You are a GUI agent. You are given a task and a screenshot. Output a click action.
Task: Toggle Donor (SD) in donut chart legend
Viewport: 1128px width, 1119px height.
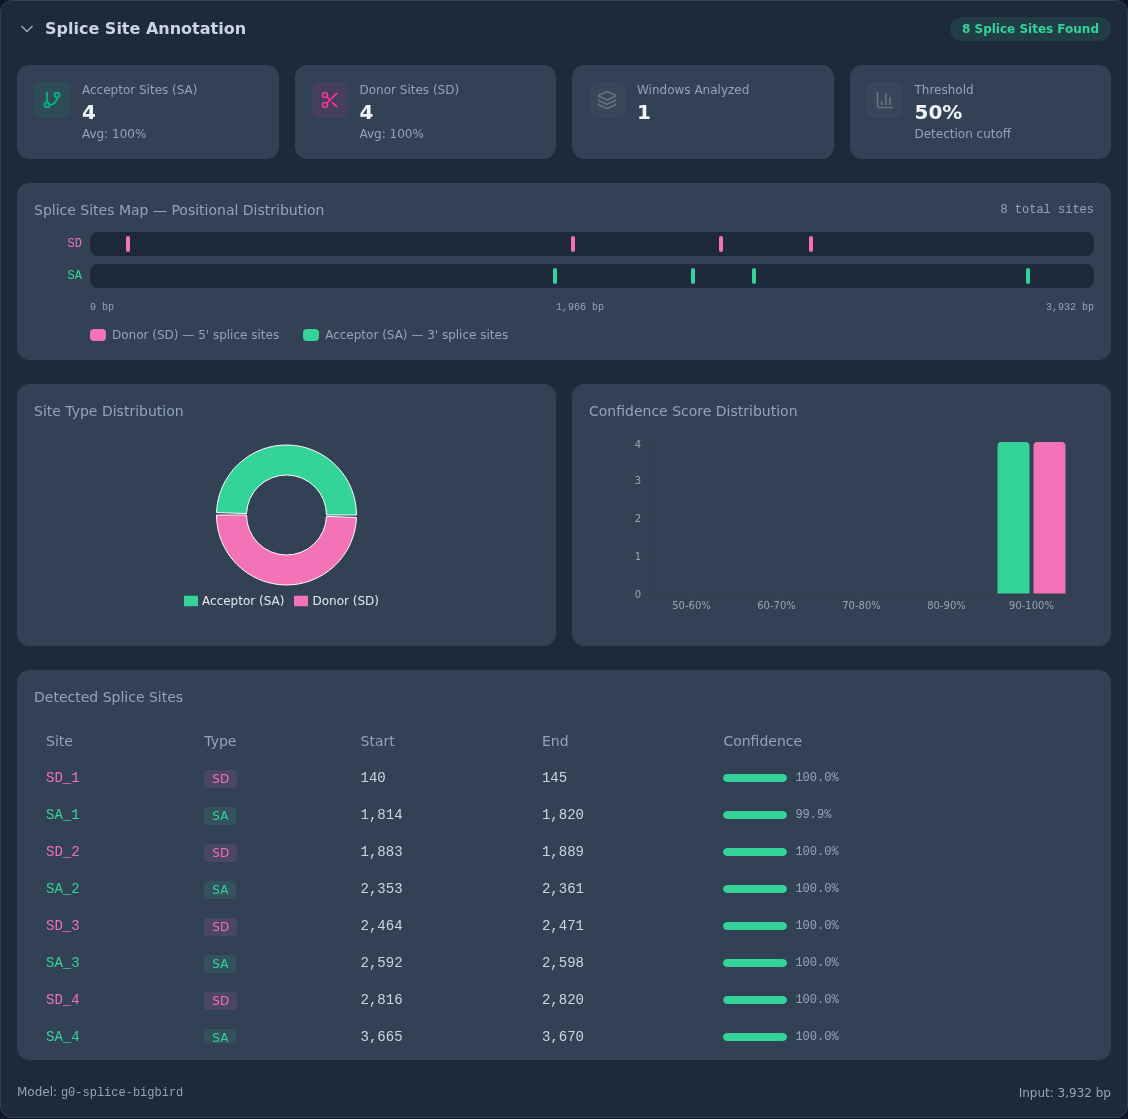click(337, 601)
